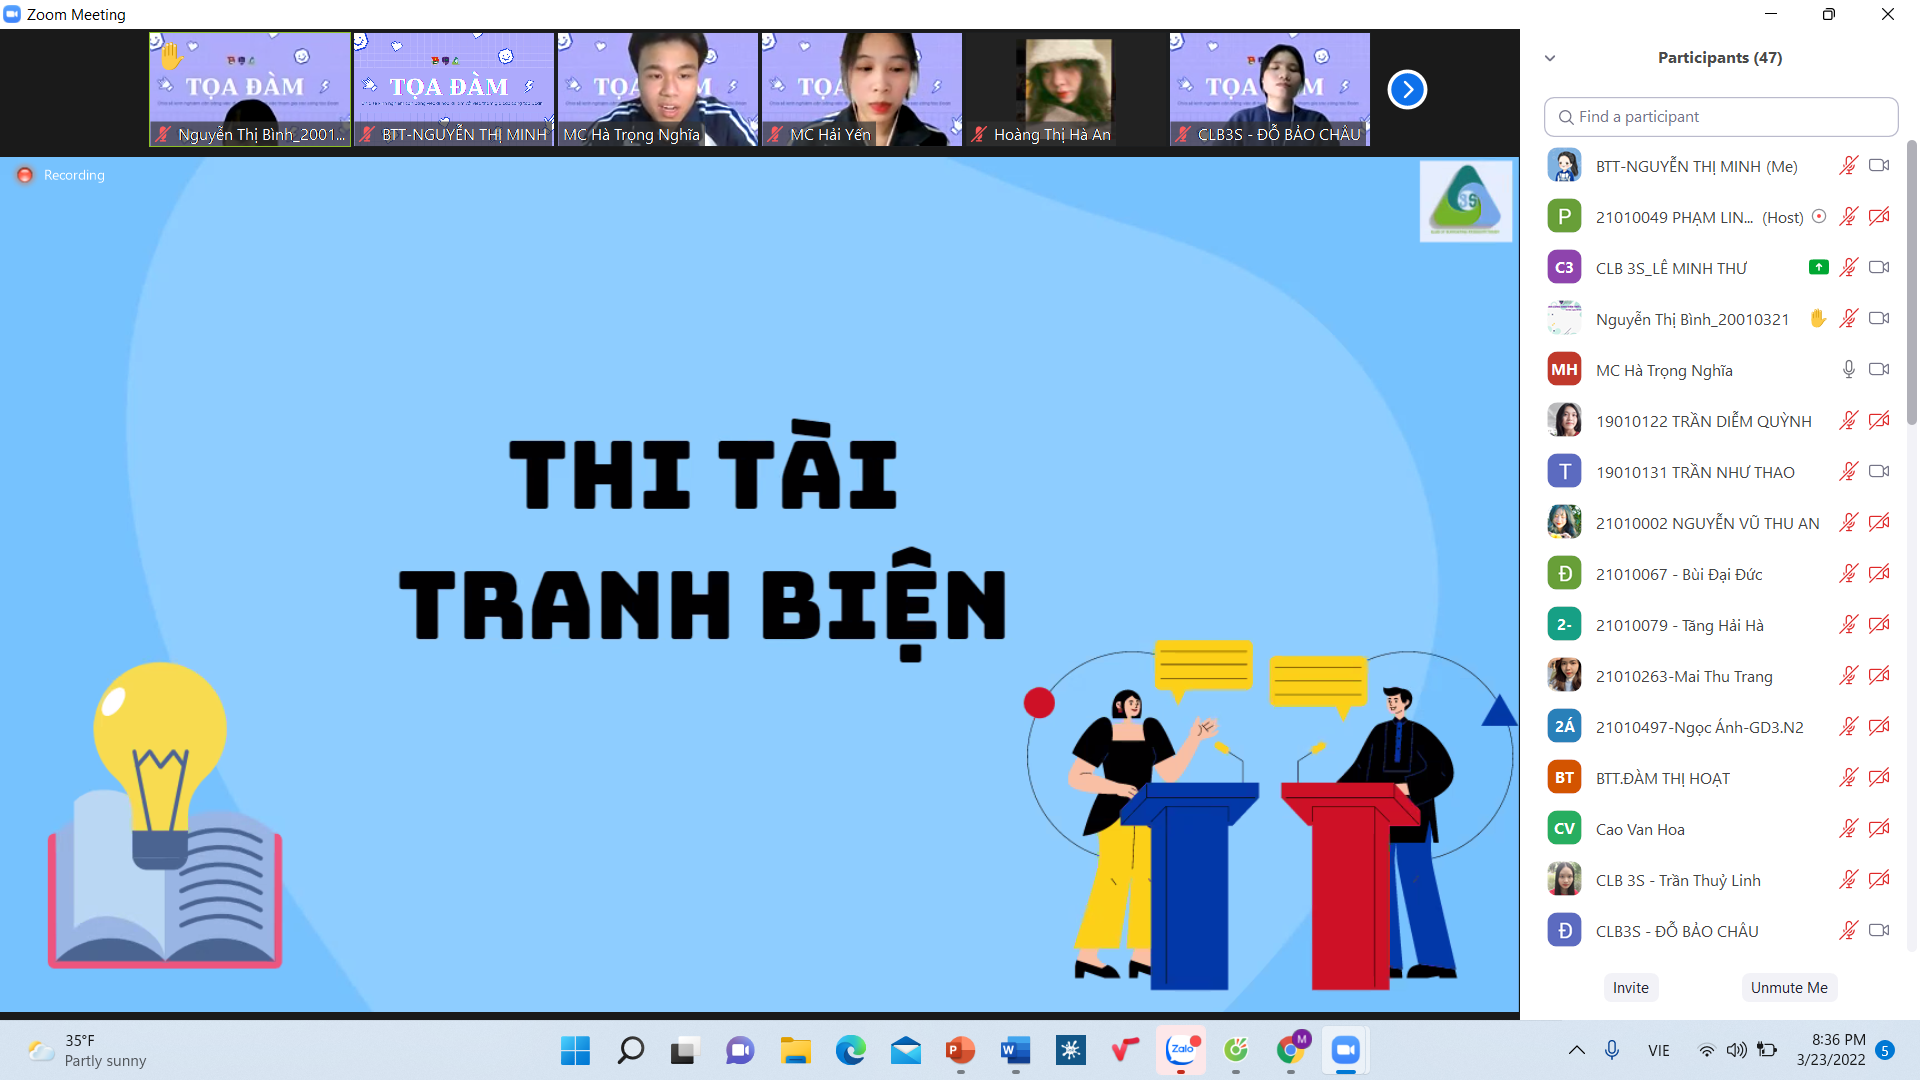Open the Zalo app in the taskbar
The height and width of the screenshot is (1080, 1920).
[x=1181, y=1050]
